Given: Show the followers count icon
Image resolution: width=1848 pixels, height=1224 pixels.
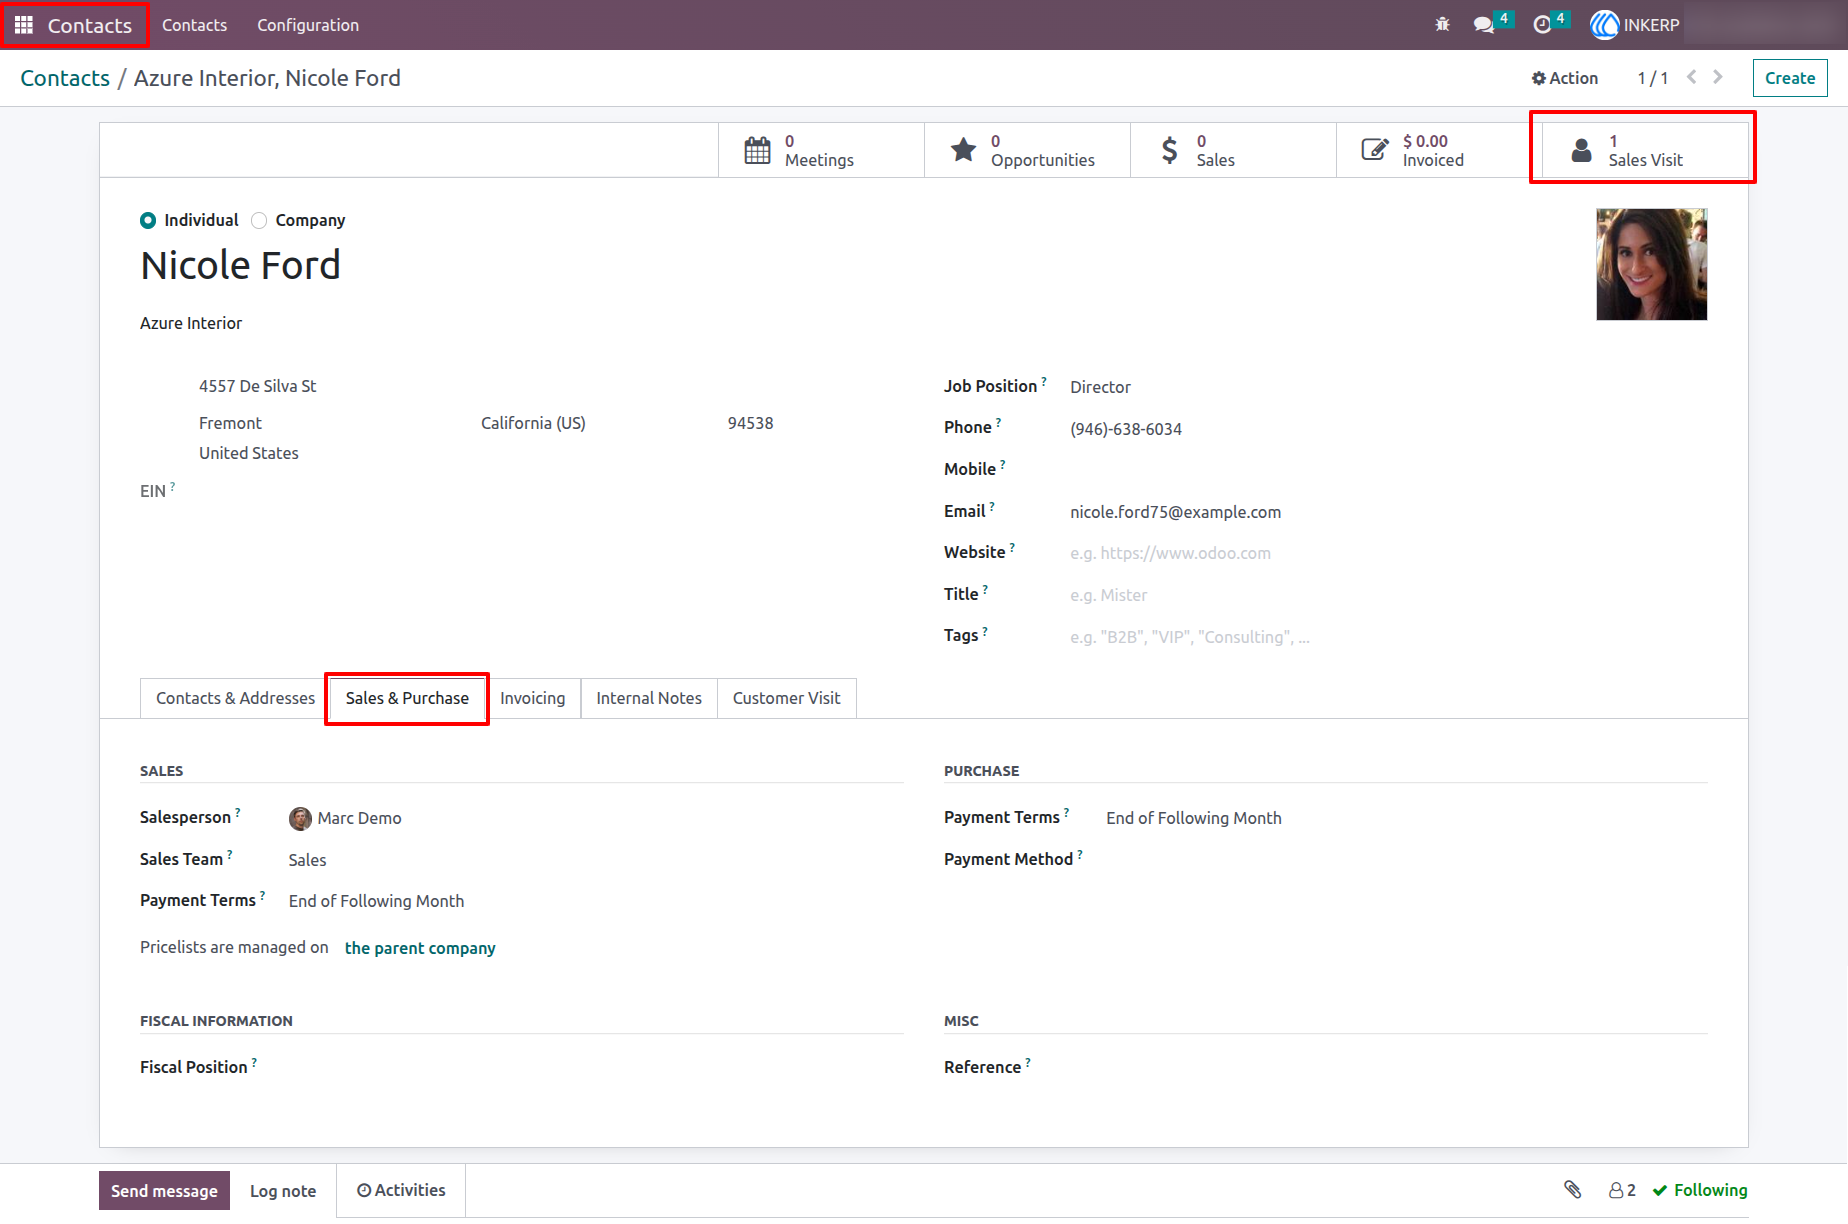Looking at the screenshot, I should click(x=1622, y=1190).
